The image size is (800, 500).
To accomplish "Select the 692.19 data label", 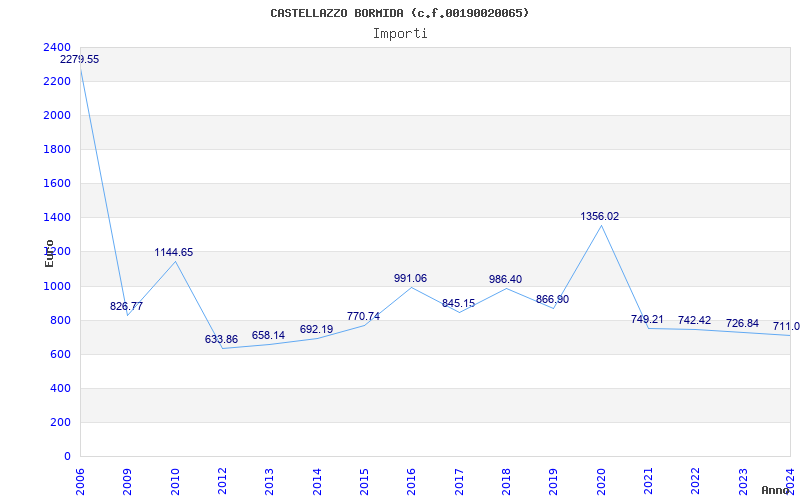I will [x=316, y=330].
